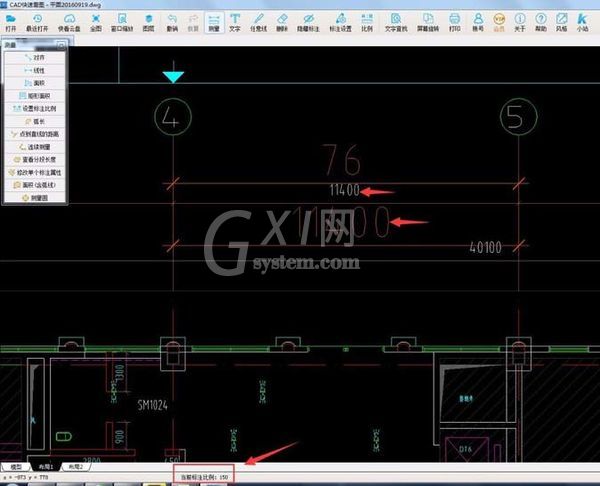Choose 对齐 aligned measure in panel
The height and width of the screenshot is (486, 600).
[x=35, y=57]
